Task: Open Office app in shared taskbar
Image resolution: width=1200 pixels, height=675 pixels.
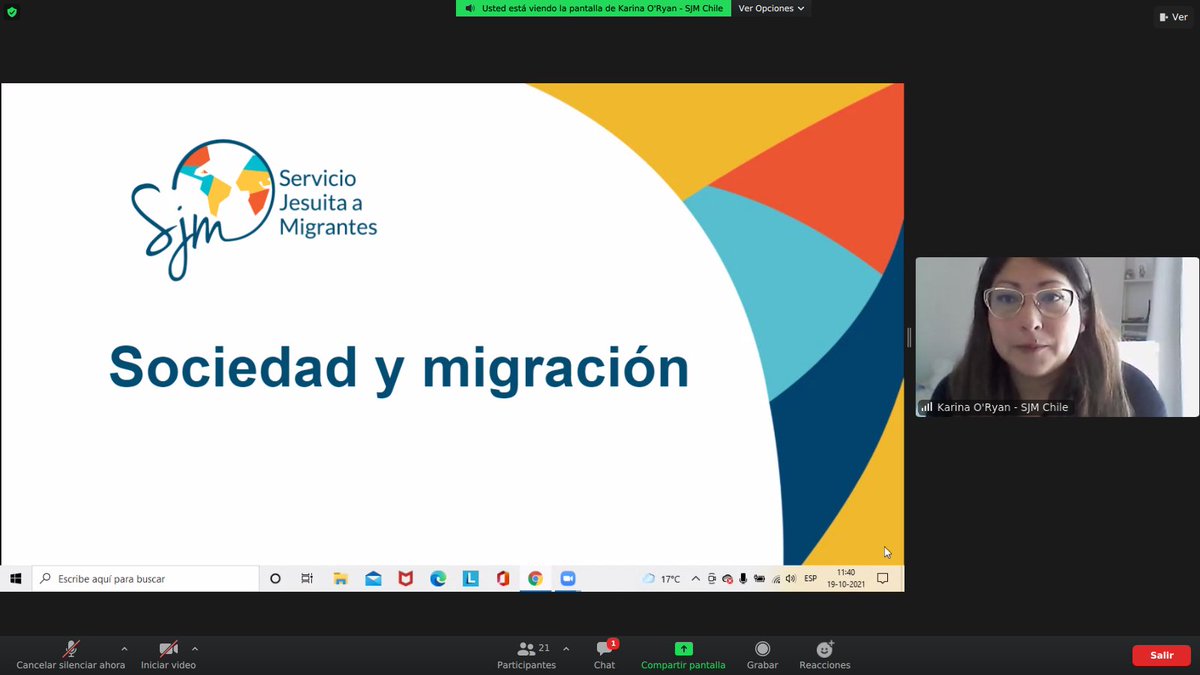Action: tap(503, 578)
